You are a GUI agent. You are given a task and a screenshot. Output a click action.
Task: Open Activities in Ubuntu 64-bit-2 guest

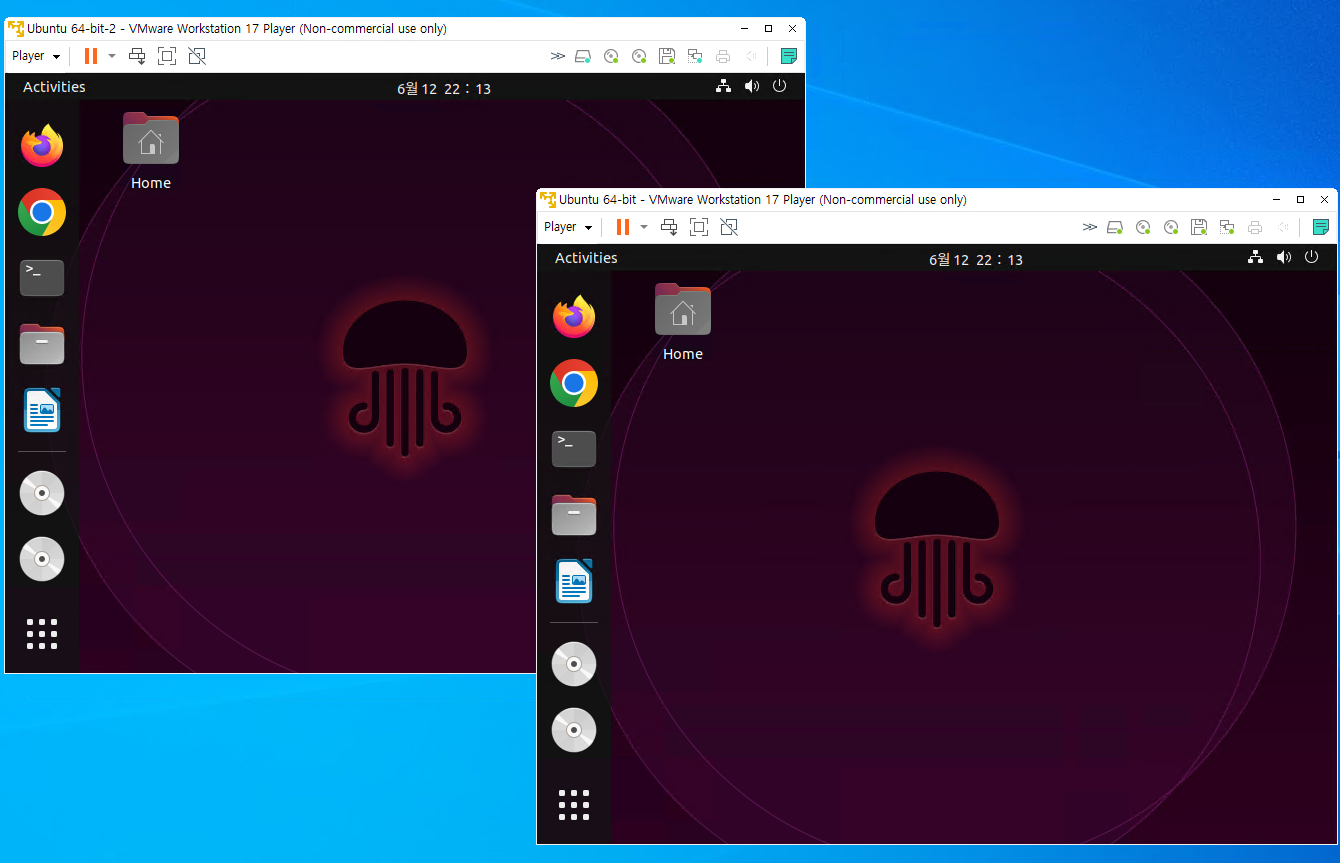click(x=54, y=87)
